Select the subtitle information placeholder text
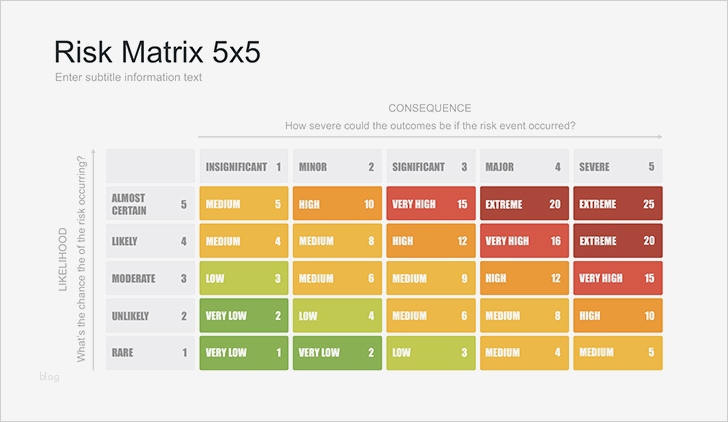Screen dimensions: 728x422 pos(129,78)
